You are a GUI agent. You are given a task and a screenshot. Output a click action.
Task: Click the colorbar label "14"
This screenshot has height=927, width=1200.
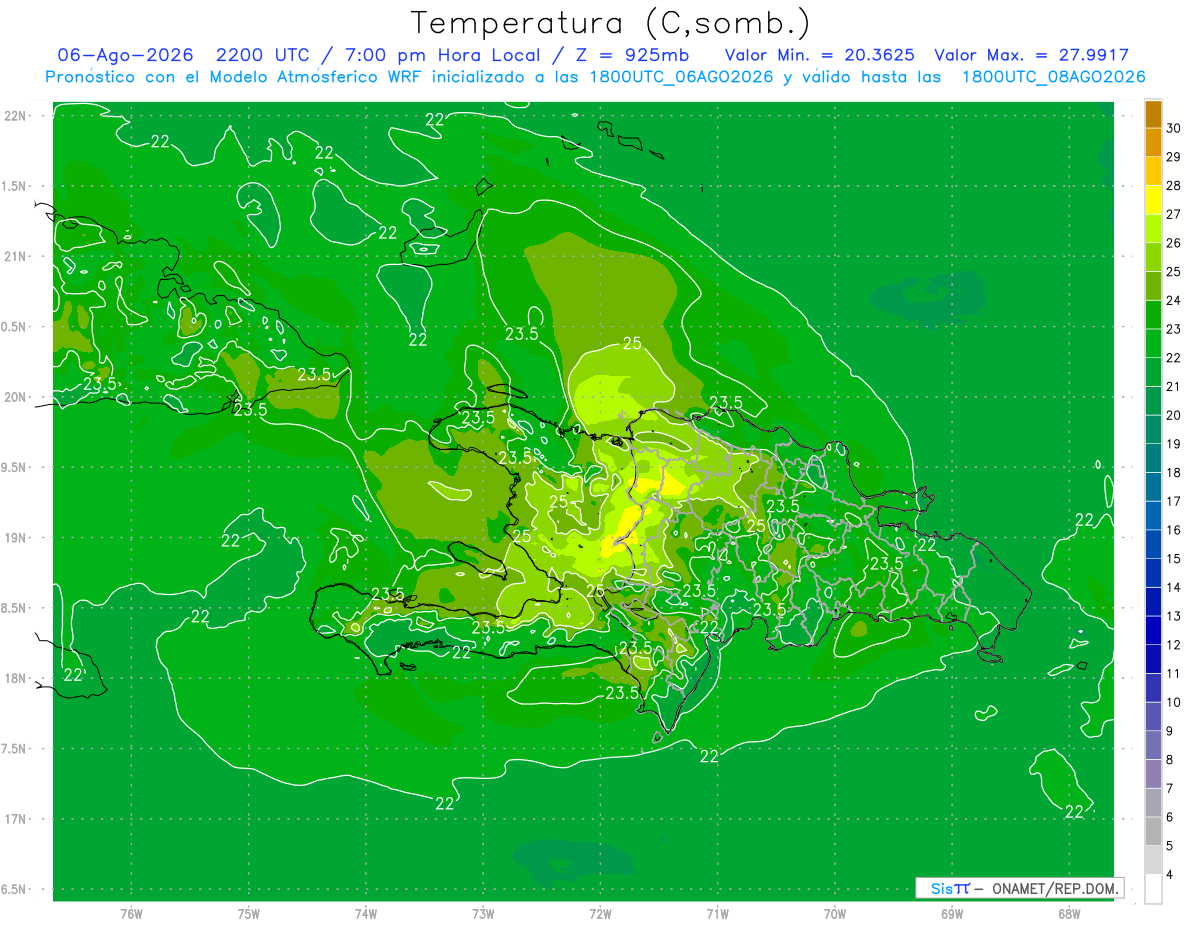click(x=1174, y=588)
